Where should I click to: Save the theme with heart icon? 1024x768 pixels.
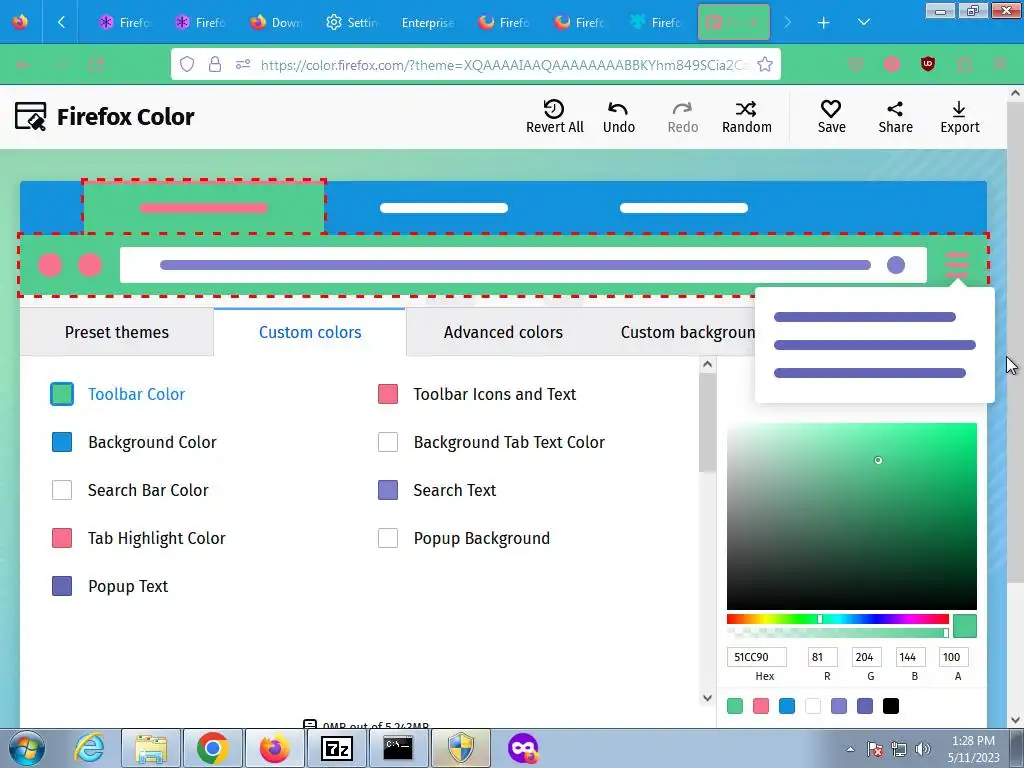click(x=831, y=117)
